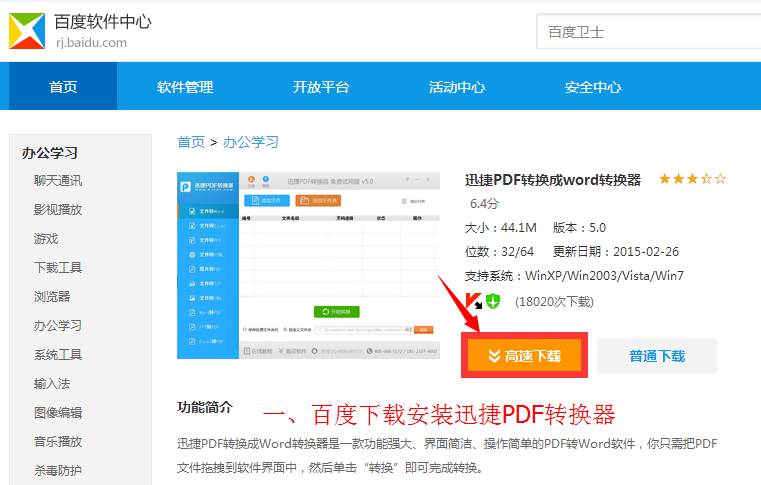Click the search box showing 百度卫士

[x=648, y=32]
